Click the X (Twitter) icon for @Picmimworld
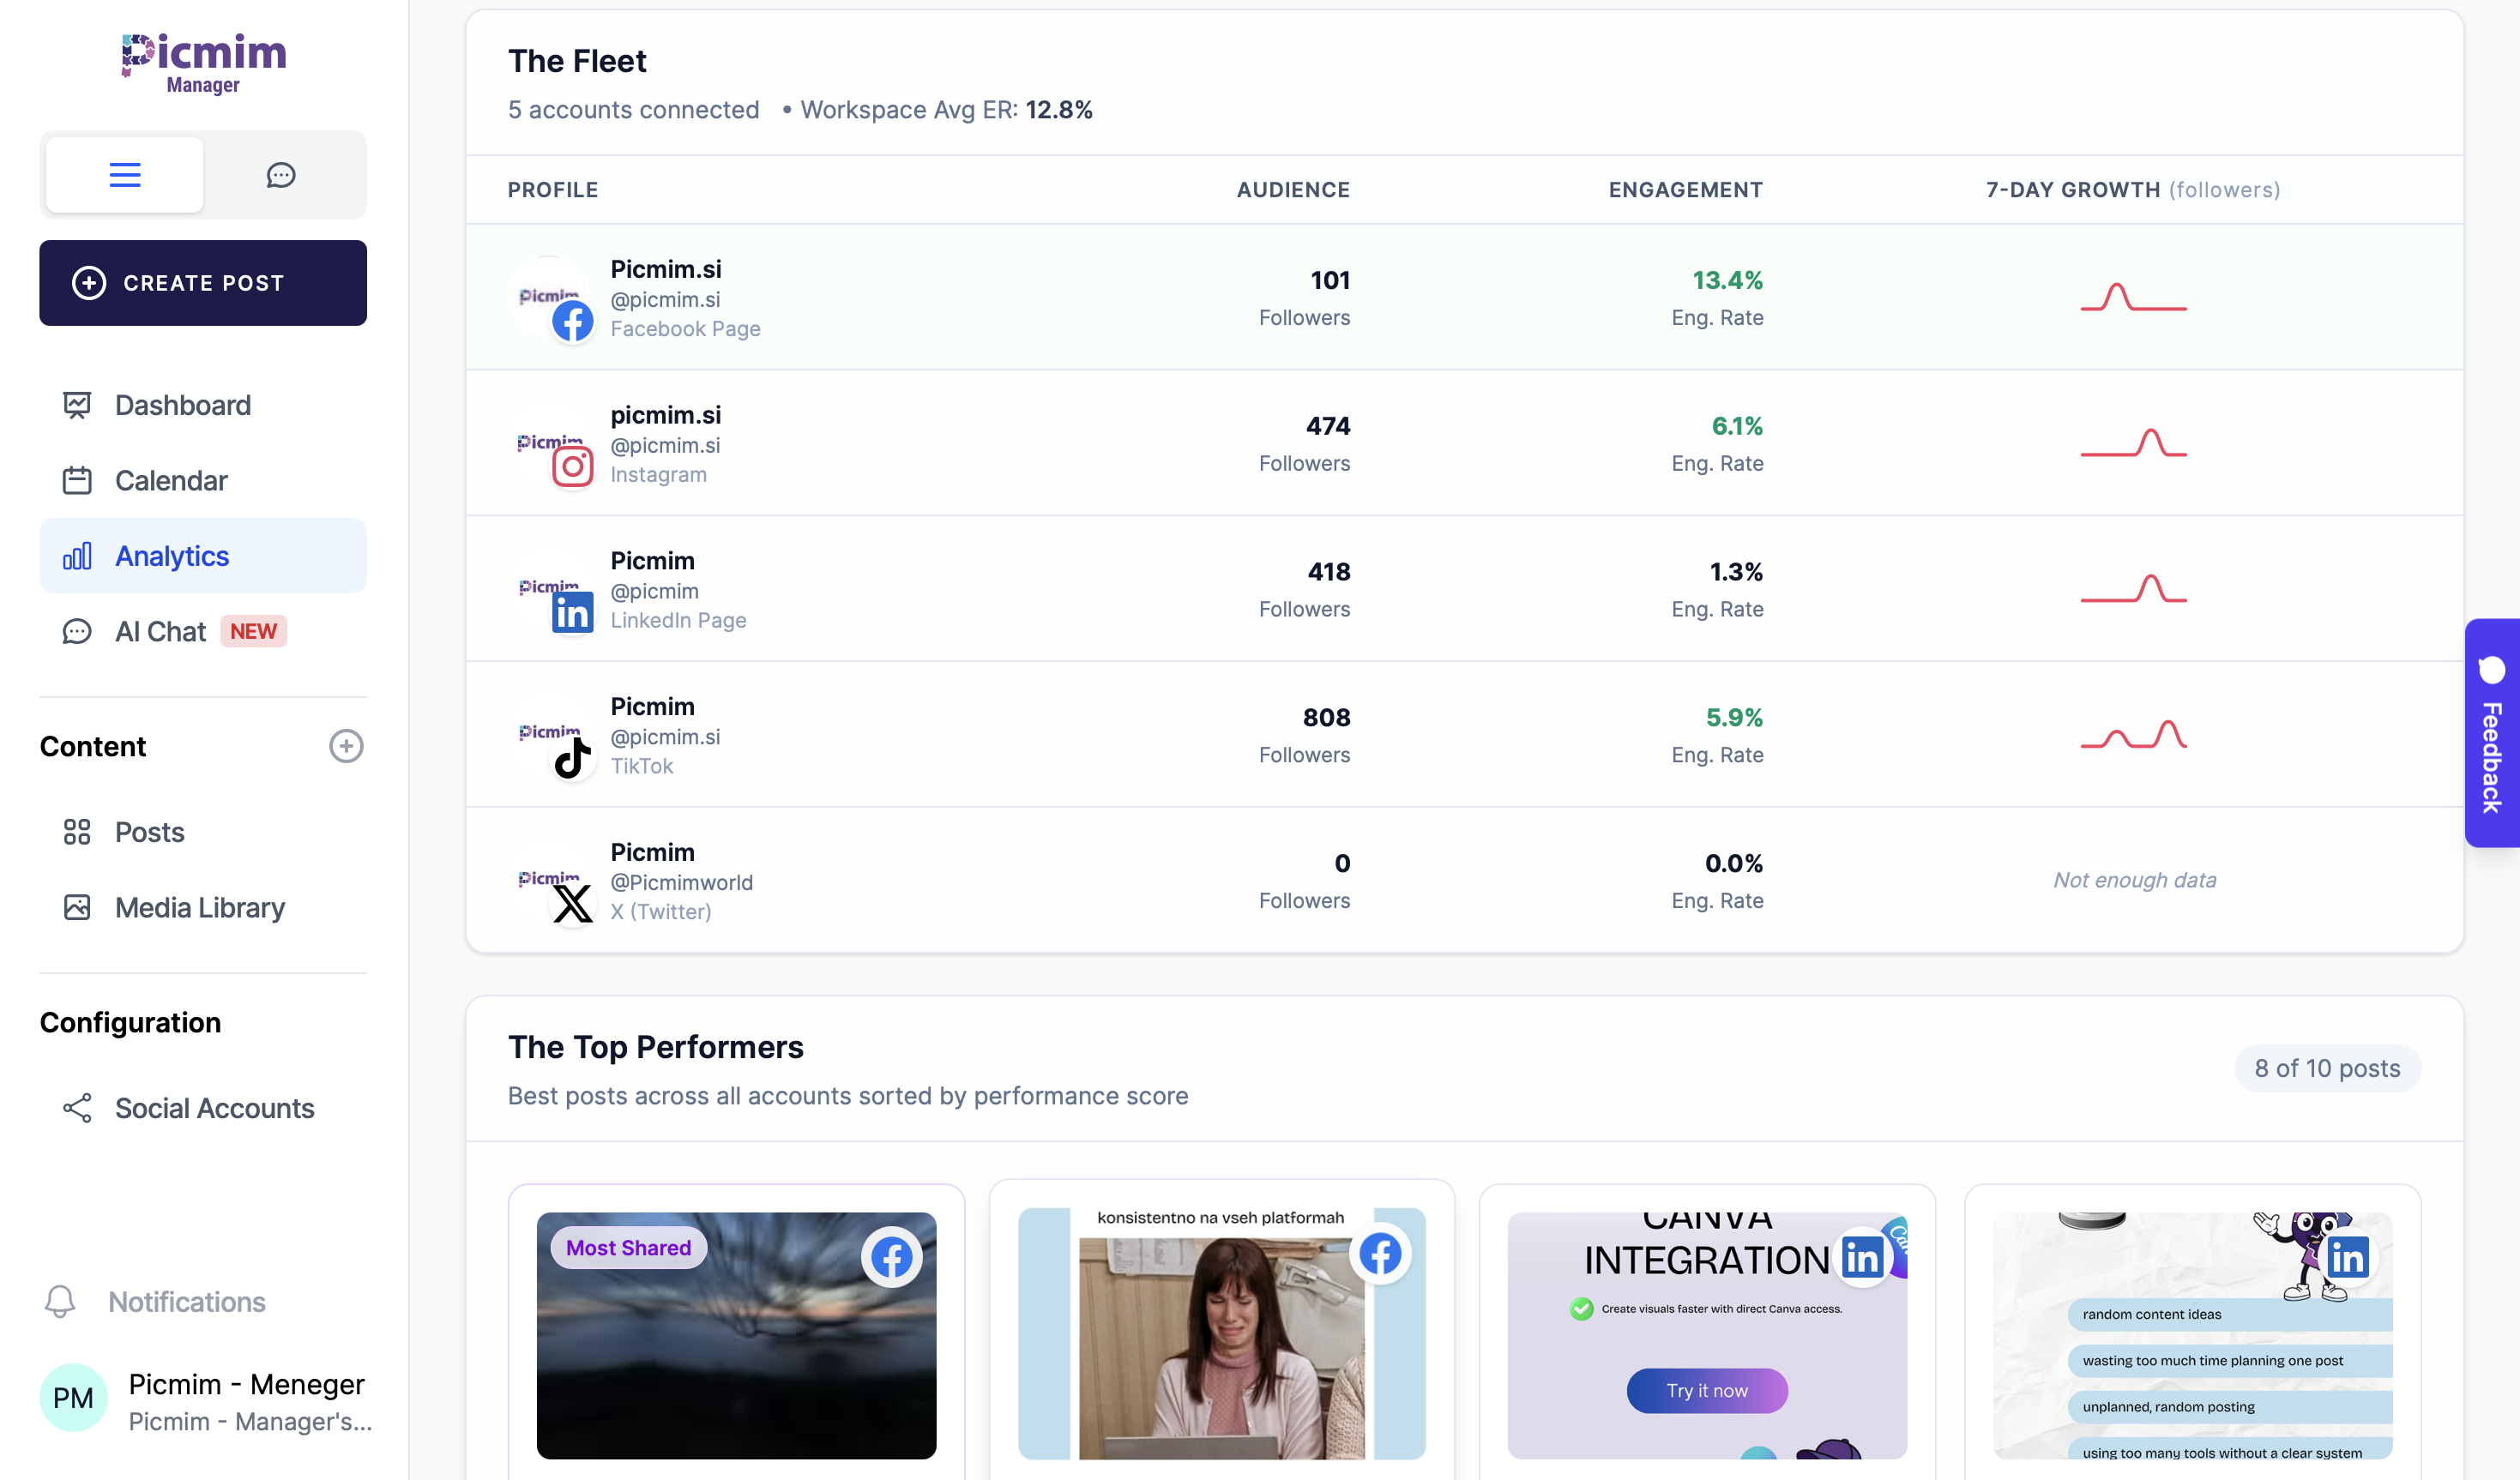Viewport: 2520px width, 1480px height. 572,904
